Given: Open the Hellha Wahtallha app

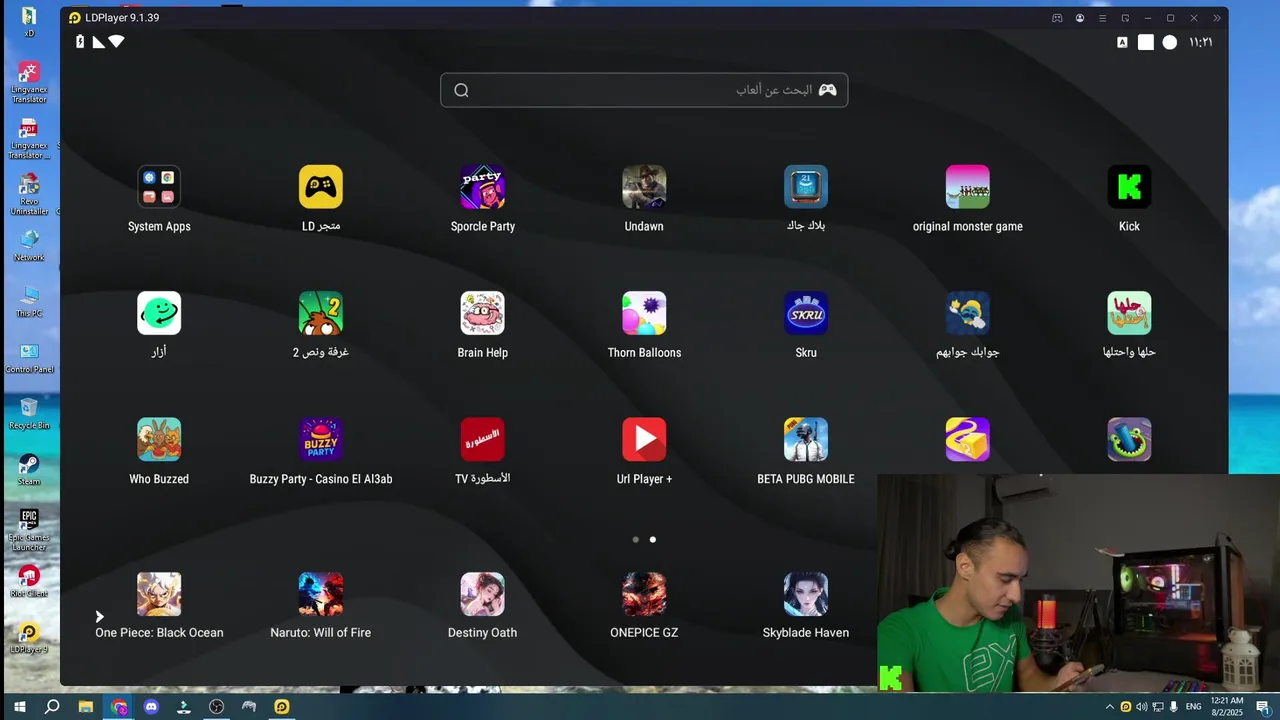Looking at the screenshot, I should pyautogui.click(x=1129, y=313).
